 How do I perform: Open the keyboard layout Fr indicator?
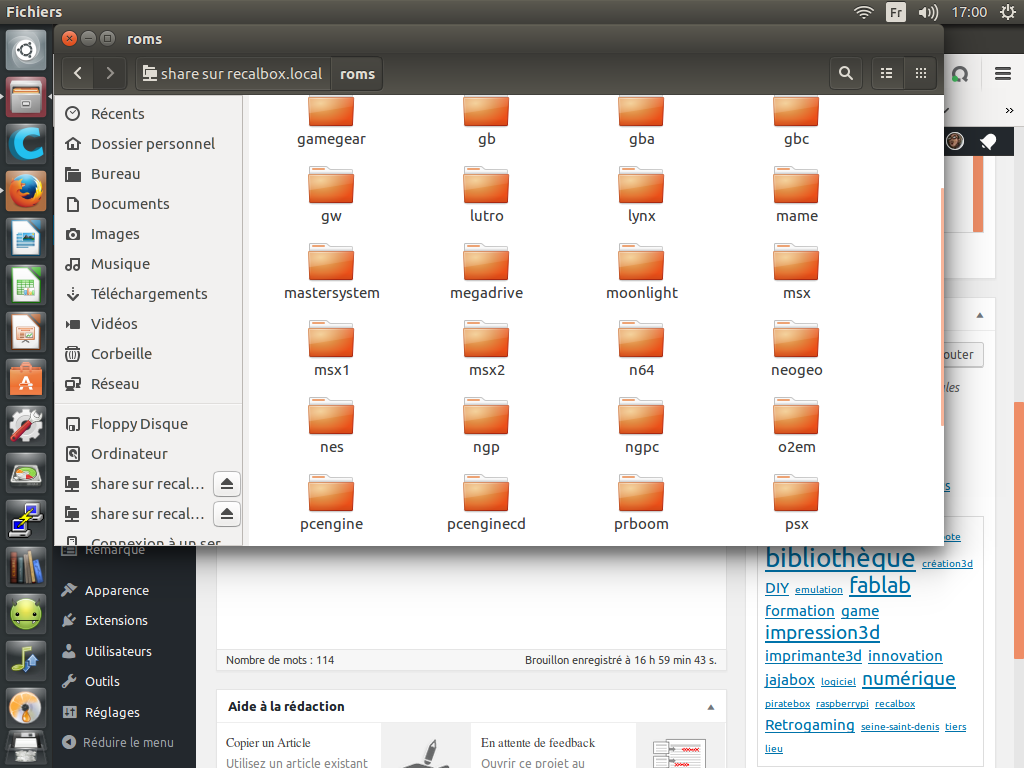[896, 12]
